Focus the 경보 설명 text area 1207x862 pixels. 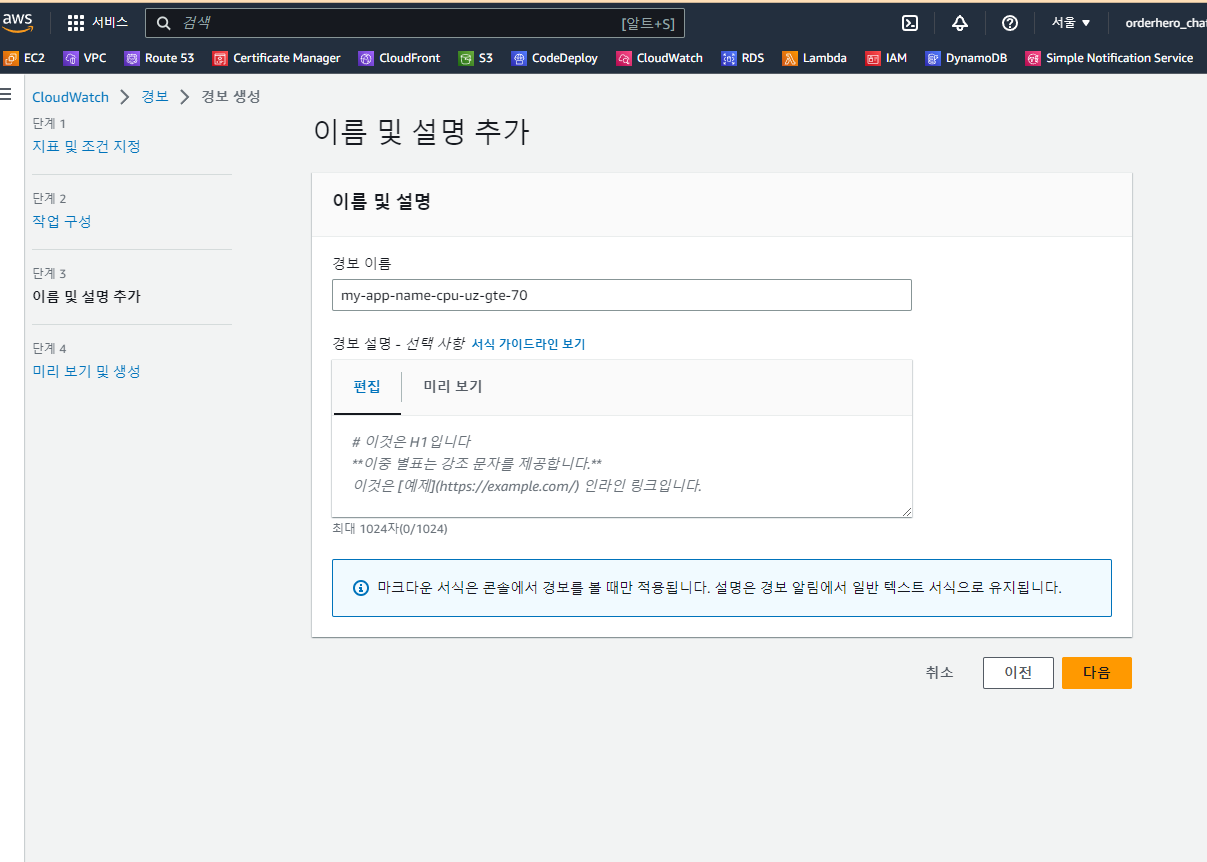(622, 466)
